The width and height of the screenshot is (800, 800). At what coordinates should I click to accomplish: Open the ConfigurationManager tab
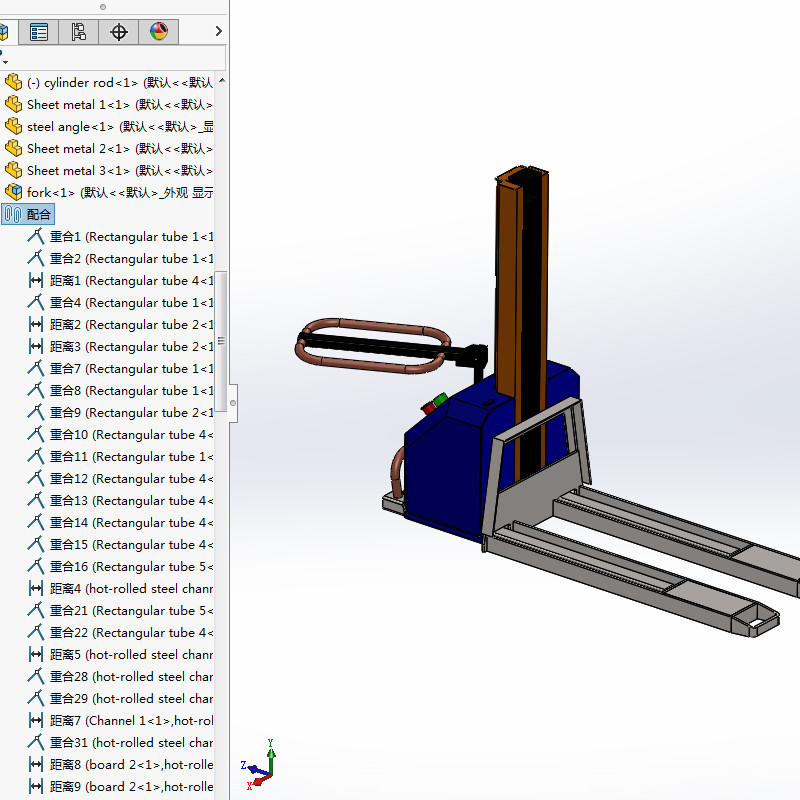tap(79, 32)
